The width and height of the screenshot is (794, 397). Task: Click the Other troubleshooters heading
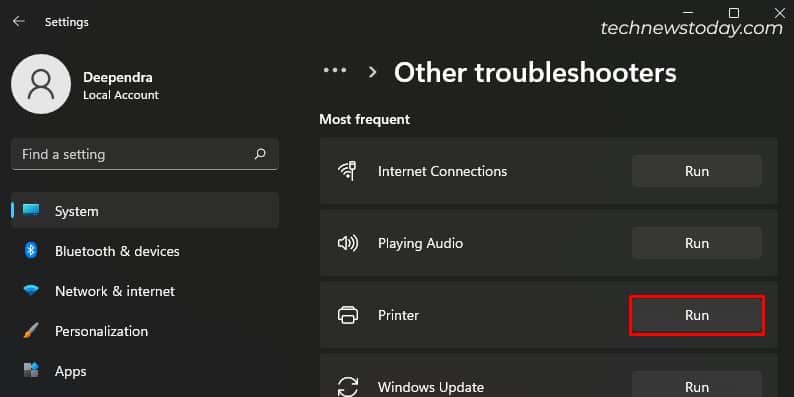point(535,73)
